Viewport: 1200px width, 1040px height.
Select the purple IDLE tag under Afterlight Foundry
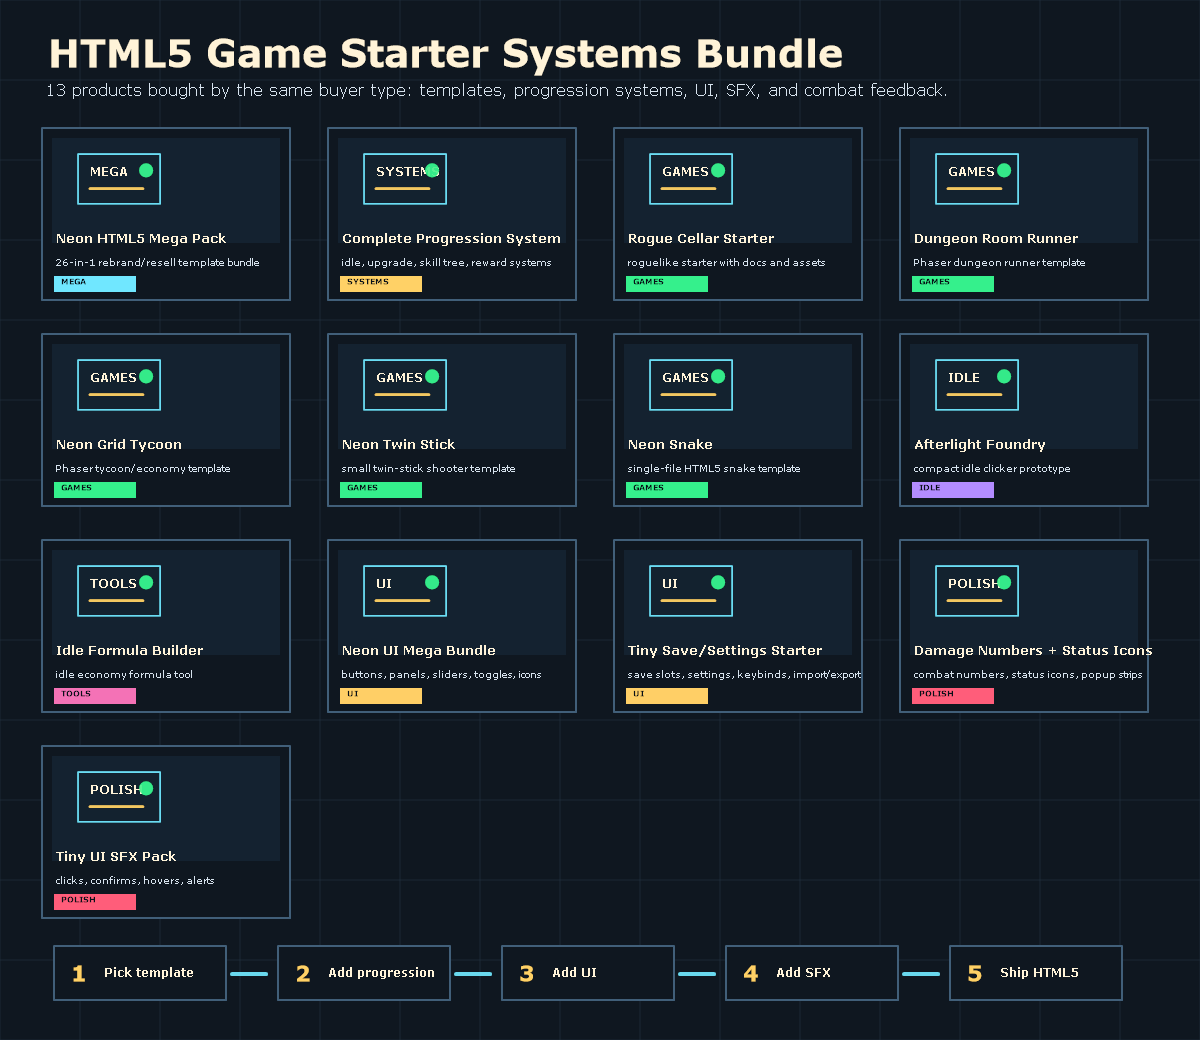[953, 490]
